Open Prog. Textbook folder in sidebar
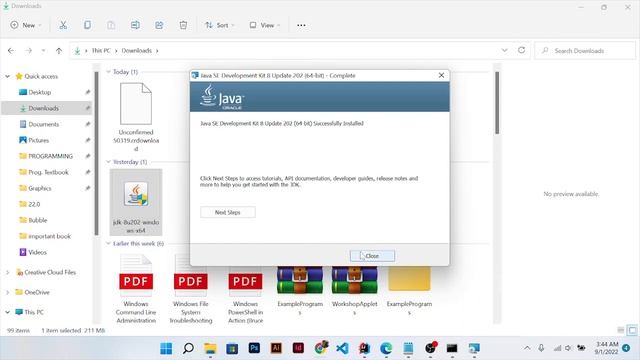 point(48,172)
